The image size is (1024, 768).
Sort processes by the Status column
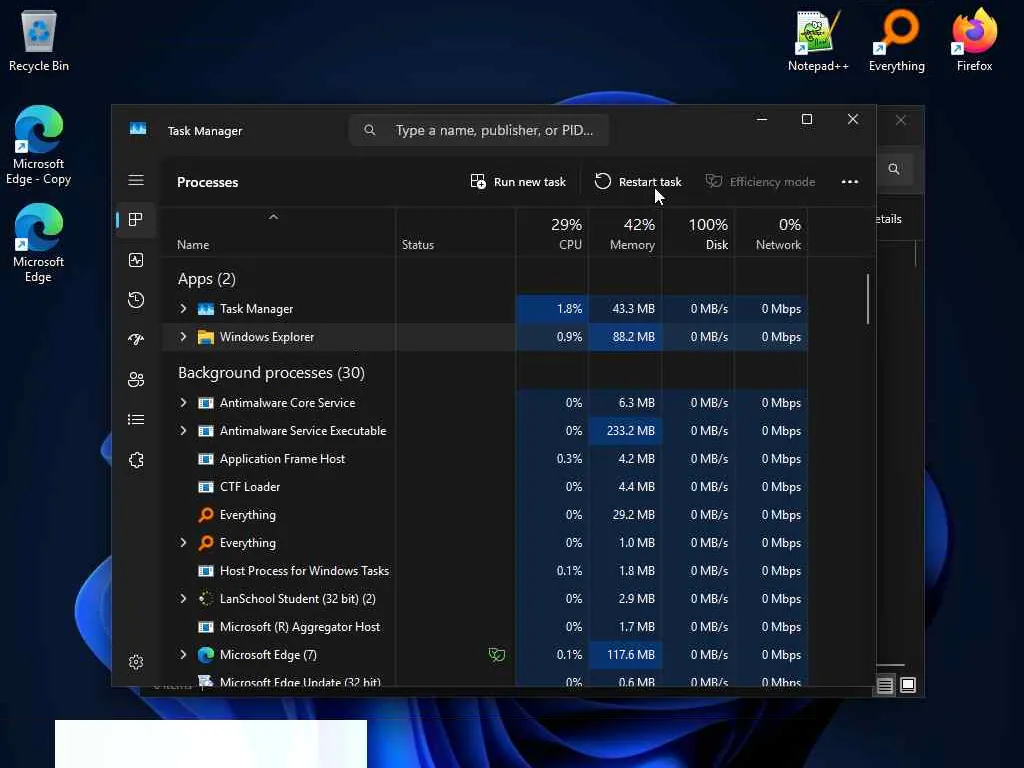pyautogui.click(x=418, y=245)
